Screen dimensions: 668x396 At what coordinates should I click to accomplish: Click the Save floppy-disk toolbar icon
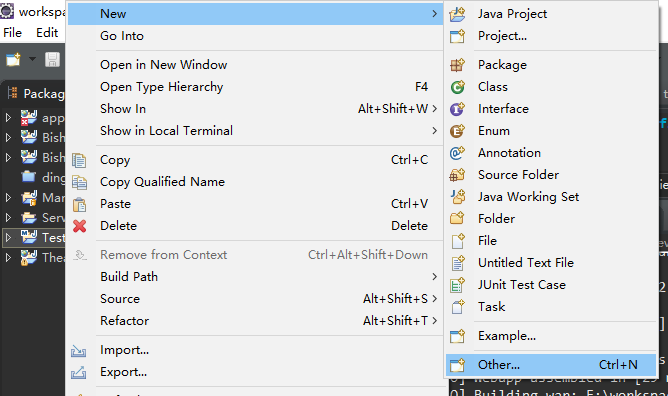pos(52,60)
